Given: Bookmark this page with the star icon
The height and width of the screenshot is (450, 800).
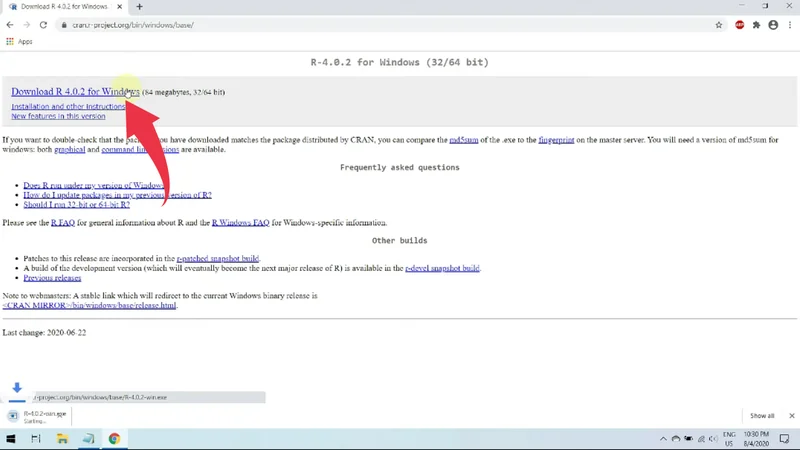Looking at the screenshot, I should pyautogui.click(x=718, y=25).
